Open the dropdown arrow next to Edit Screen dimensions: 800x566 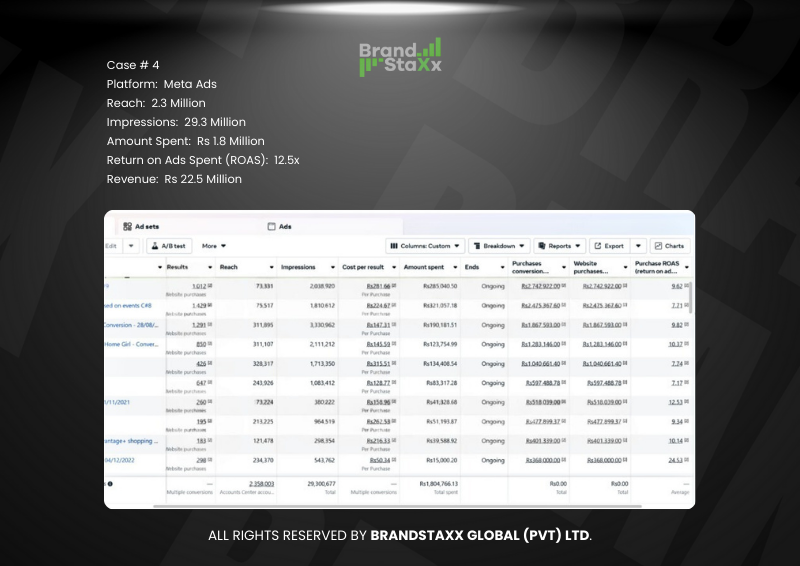click(130, 246)
